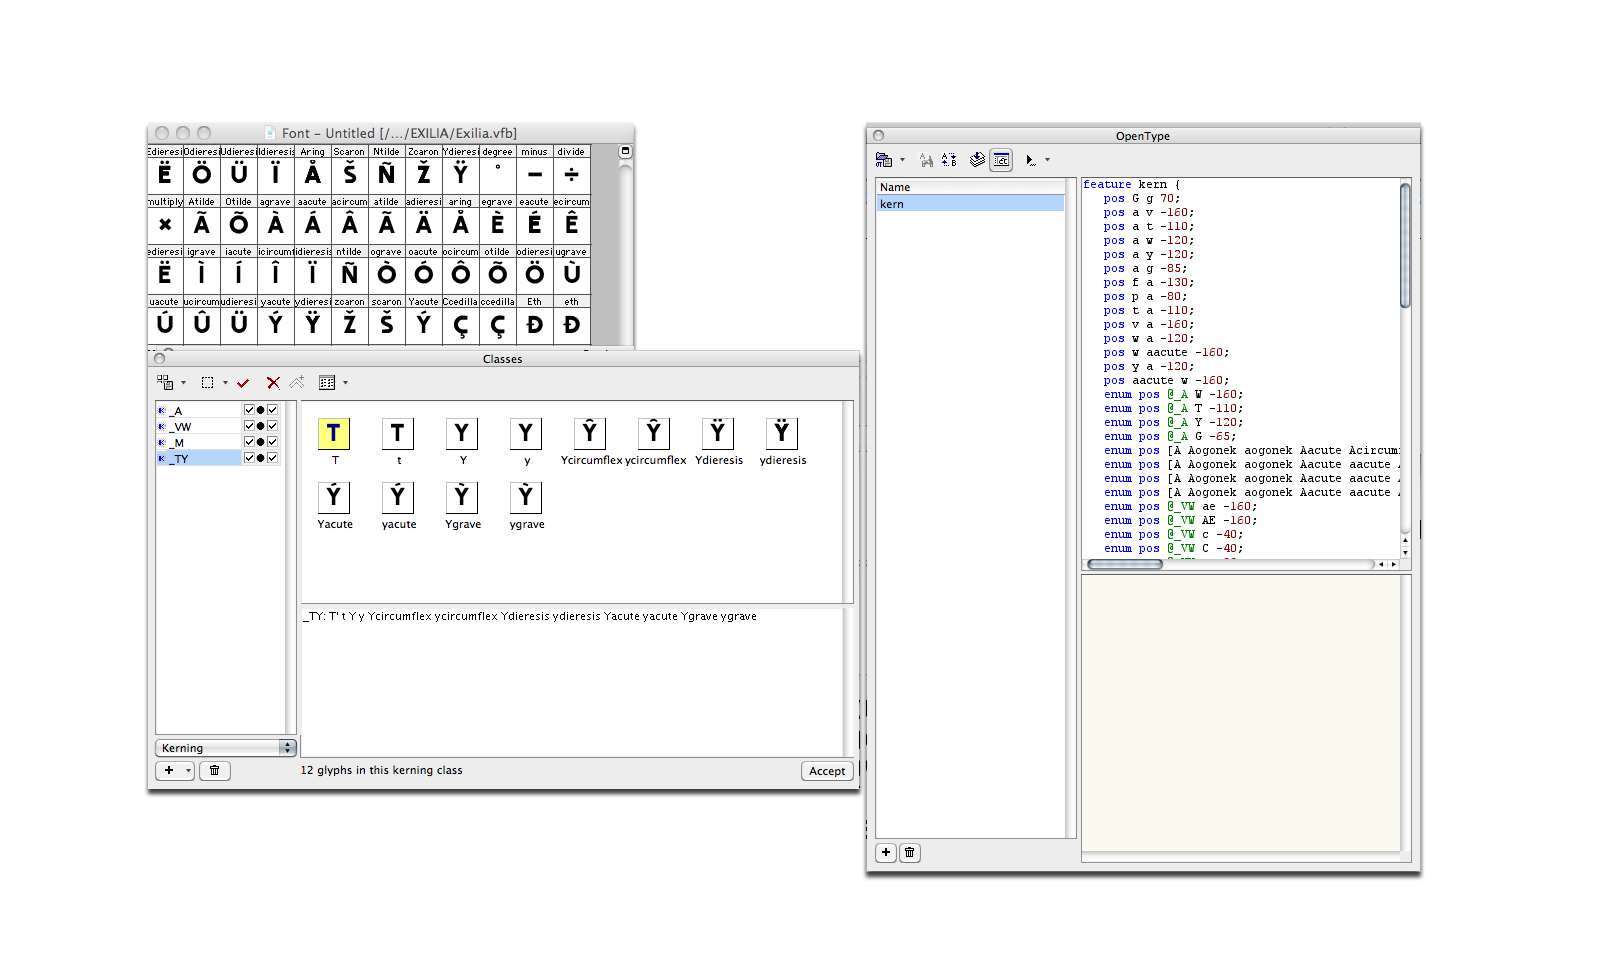Image resolution: width=1600 pixels, height=964 pixels.
Task: Click the compile stack icon in OpenType
Action: (977, 159)
